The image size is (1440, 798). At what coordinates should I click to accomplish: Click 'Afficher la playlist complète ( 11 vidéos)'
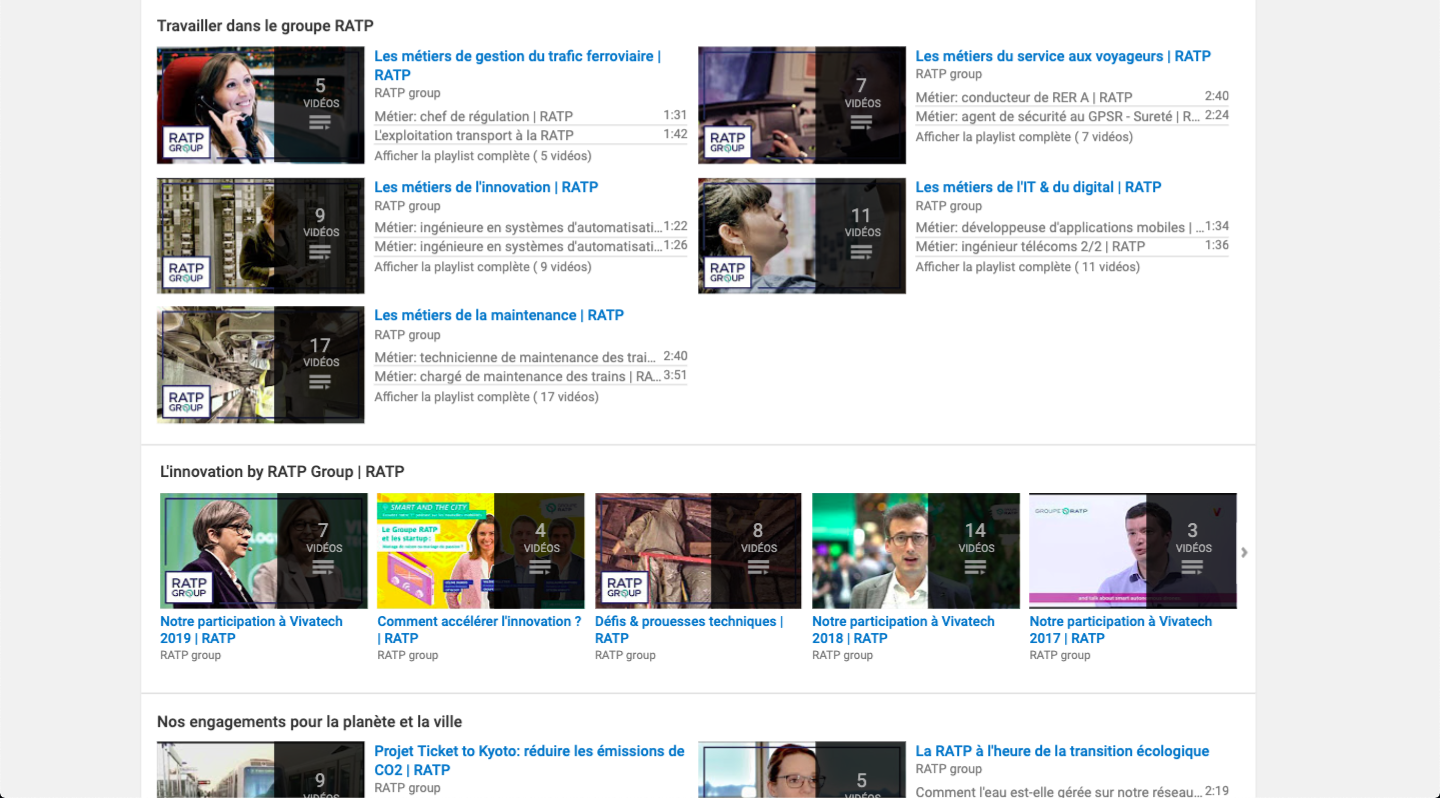[x=1028, y=267]
